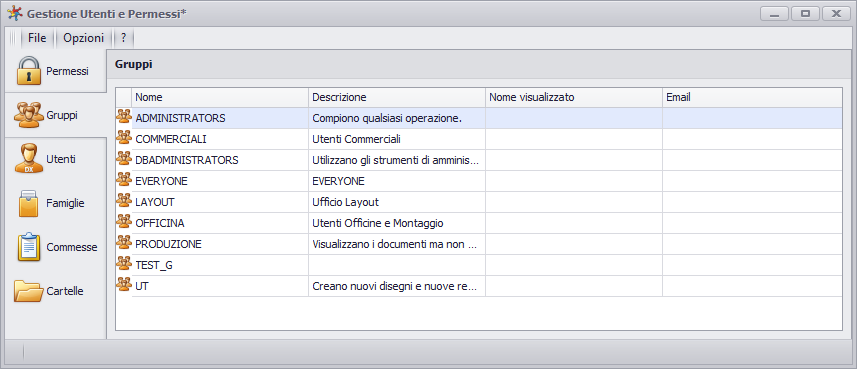Click the application logo in title bar

[x=15, y=13]
